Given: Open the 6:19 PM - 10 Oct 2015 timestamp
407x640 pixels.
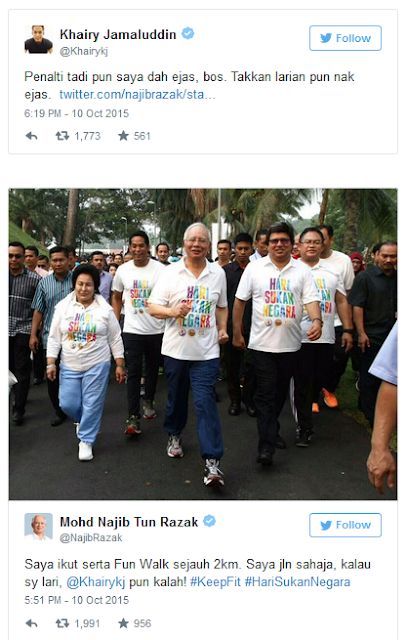Looking at the screenshot, I should tap(76, 113).
